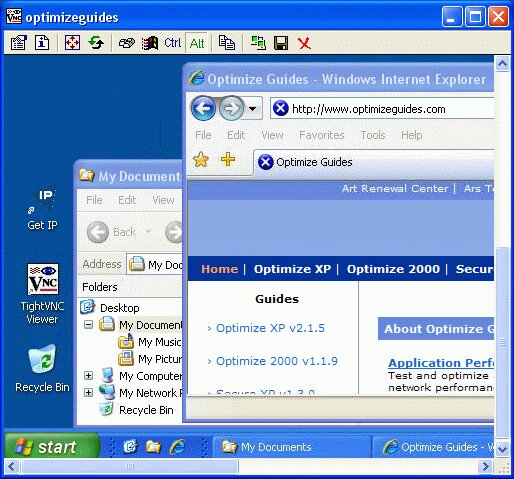Go back in Internet Explorer
The height and width of the screenshot is (479, 514).
(x=203, y=108)
